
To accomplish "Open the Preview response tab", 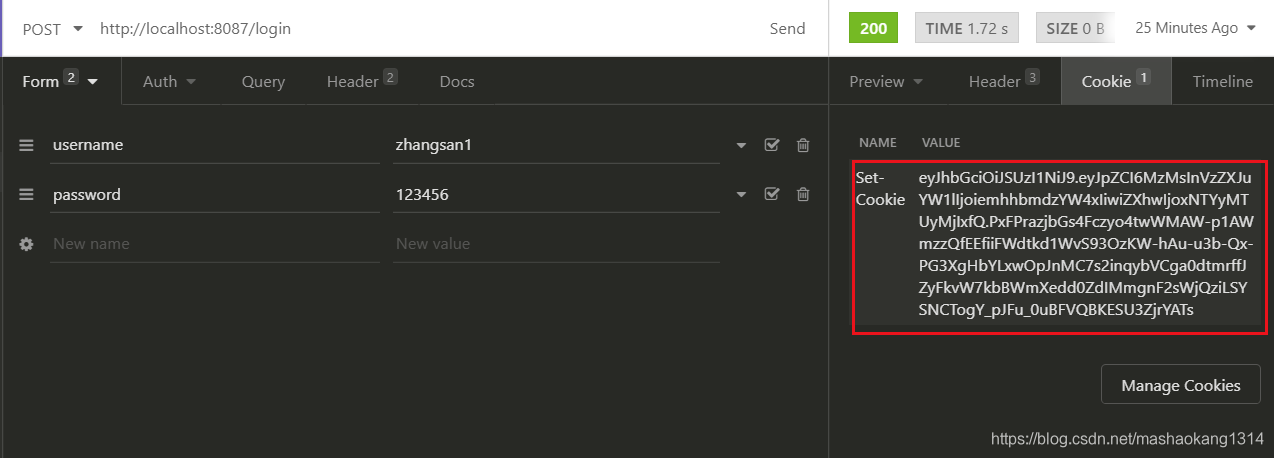I will pyautogui.click(x=886, y=82).
